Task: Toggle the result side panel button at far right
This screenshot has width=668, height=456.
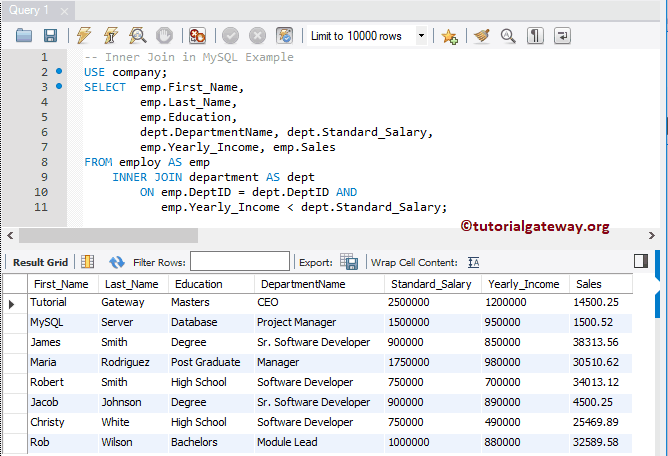Action: (641, 261)
